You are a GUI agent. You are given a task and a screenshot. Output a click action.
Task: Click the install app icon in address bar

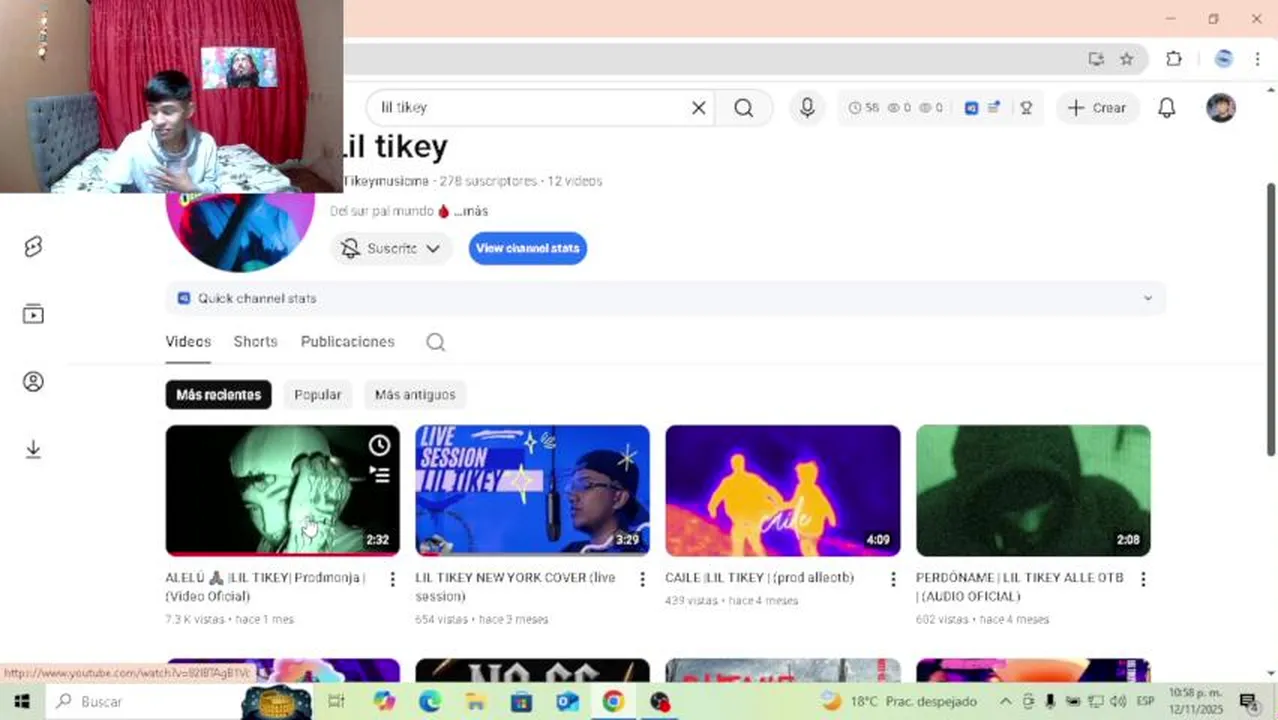(x=1096, y=59)
